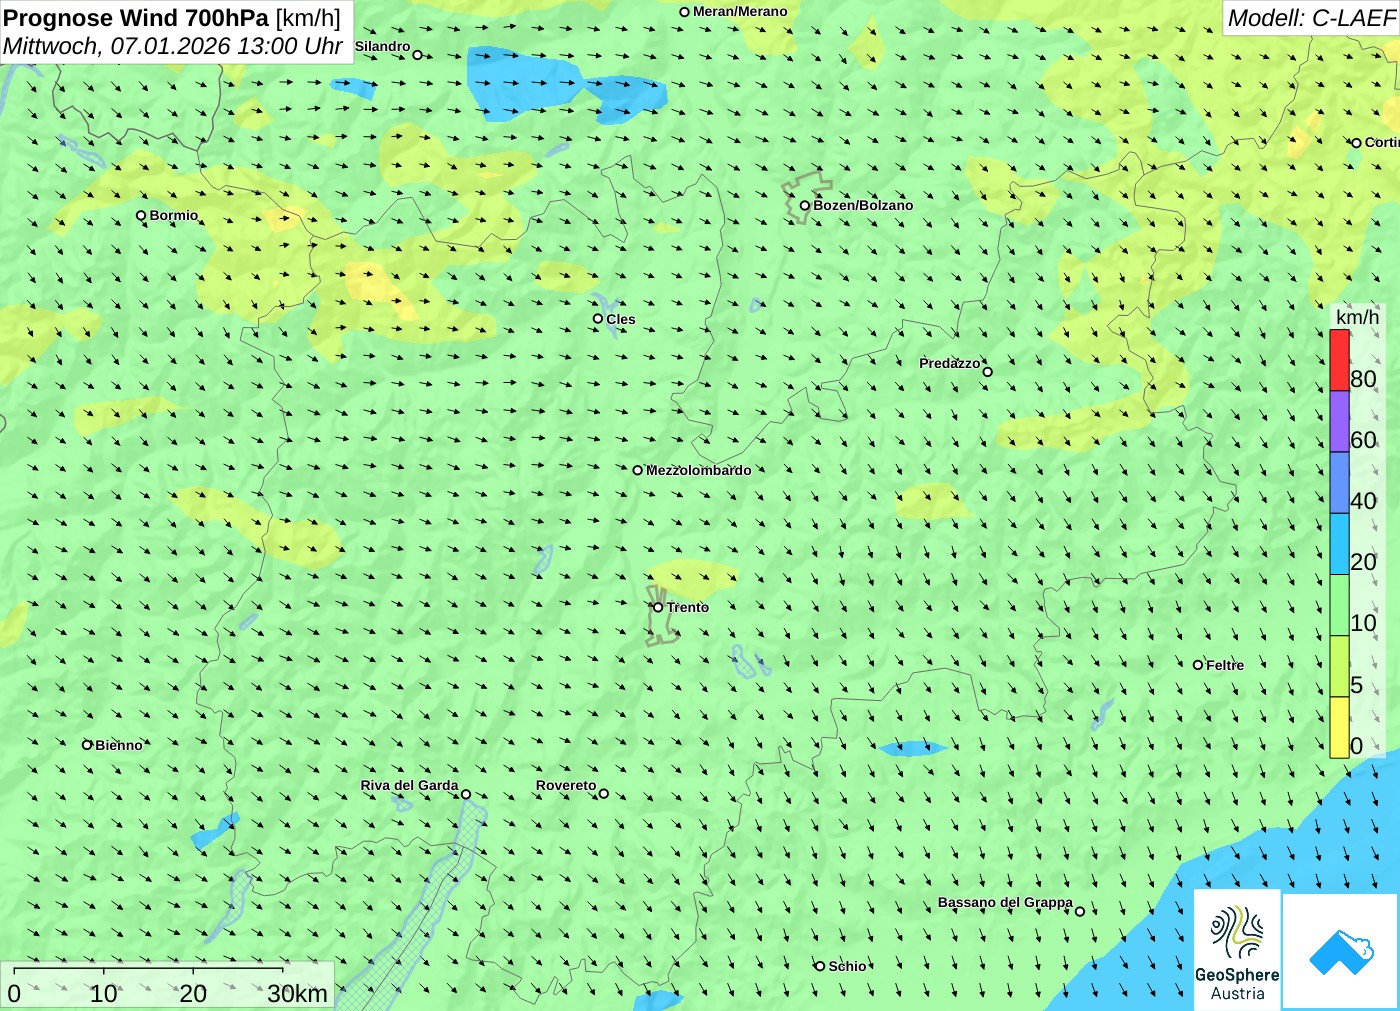The image size is (1400, 1011).
Task: Click the Bozen/Bolzano city marker
Action: point(804,205)
